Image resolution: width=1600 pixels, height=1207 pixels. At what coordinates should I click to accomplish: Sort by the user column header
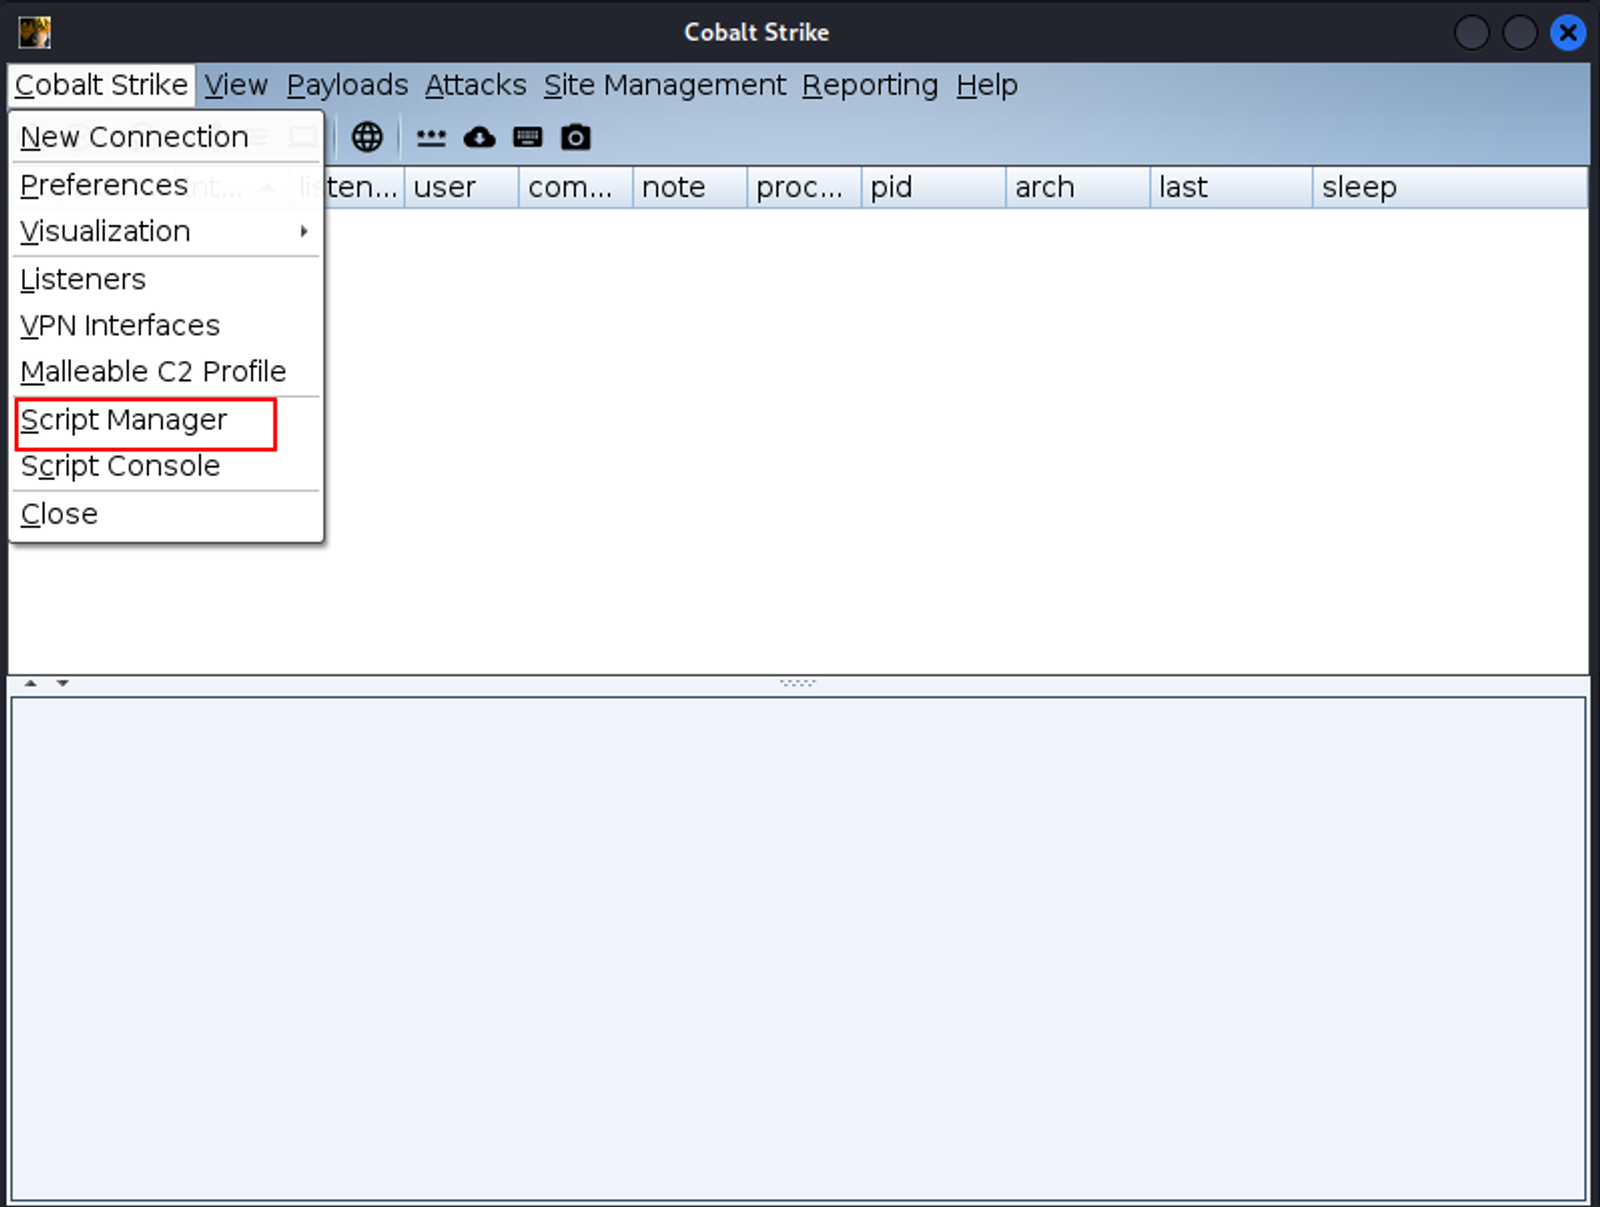tap(461, 187)
